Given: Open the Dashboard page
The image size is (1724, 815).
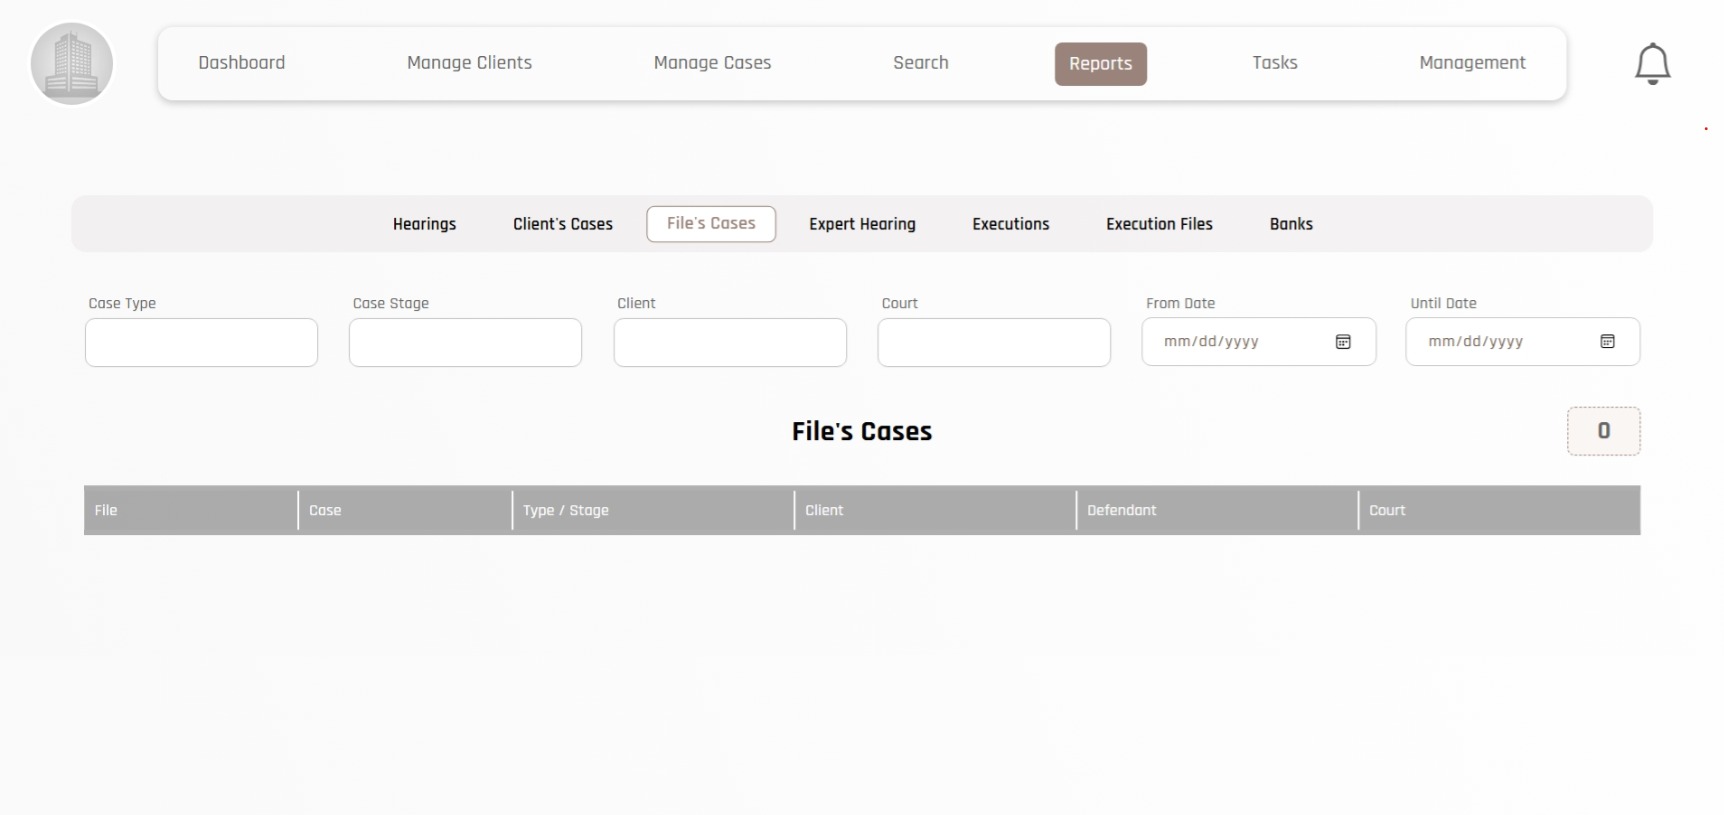Looking at the screenshot, I should tap(241, 63).
